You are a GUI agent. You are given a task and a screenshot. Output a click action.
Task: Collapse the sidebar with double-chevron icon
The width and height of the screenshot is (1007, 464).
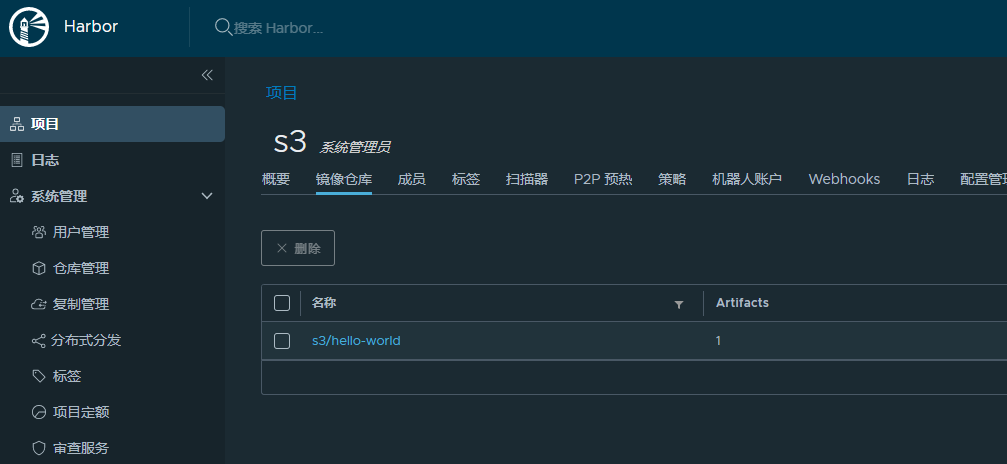click(207, 75)
